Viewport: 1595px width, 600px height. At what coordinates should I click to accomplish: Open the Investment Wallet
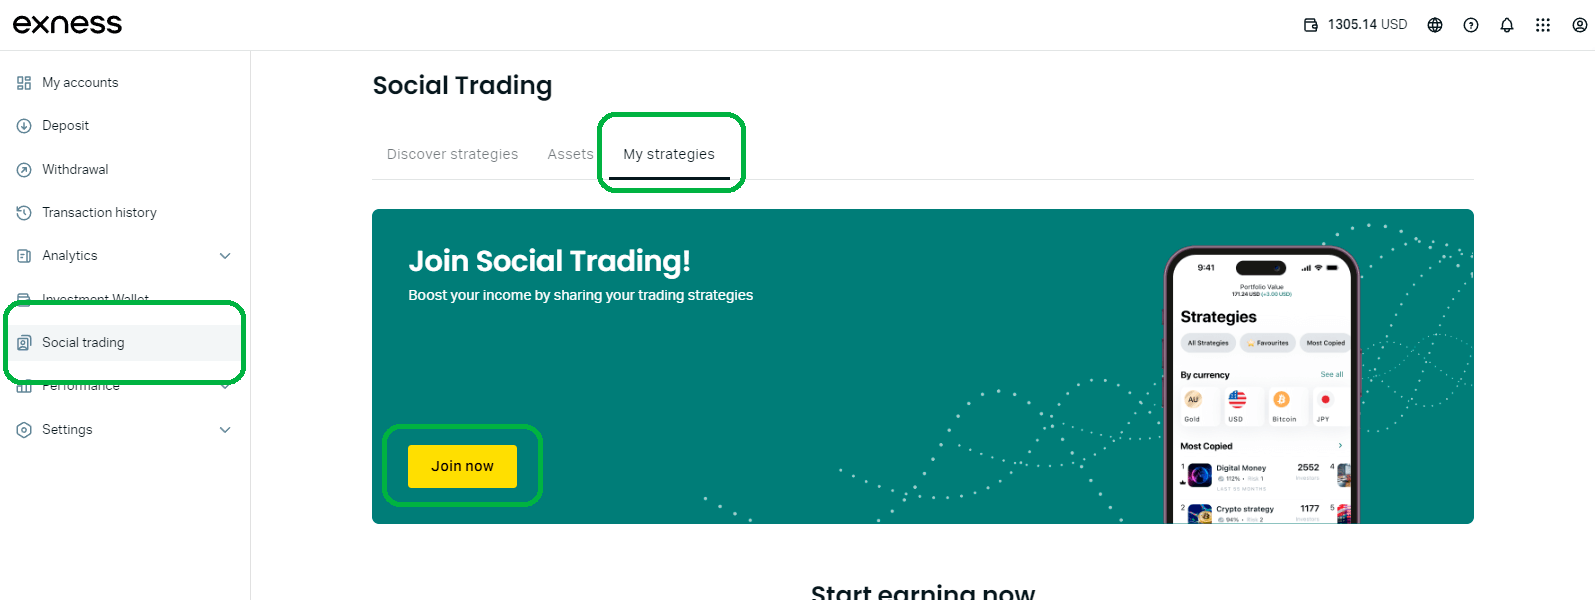(95, 299)
